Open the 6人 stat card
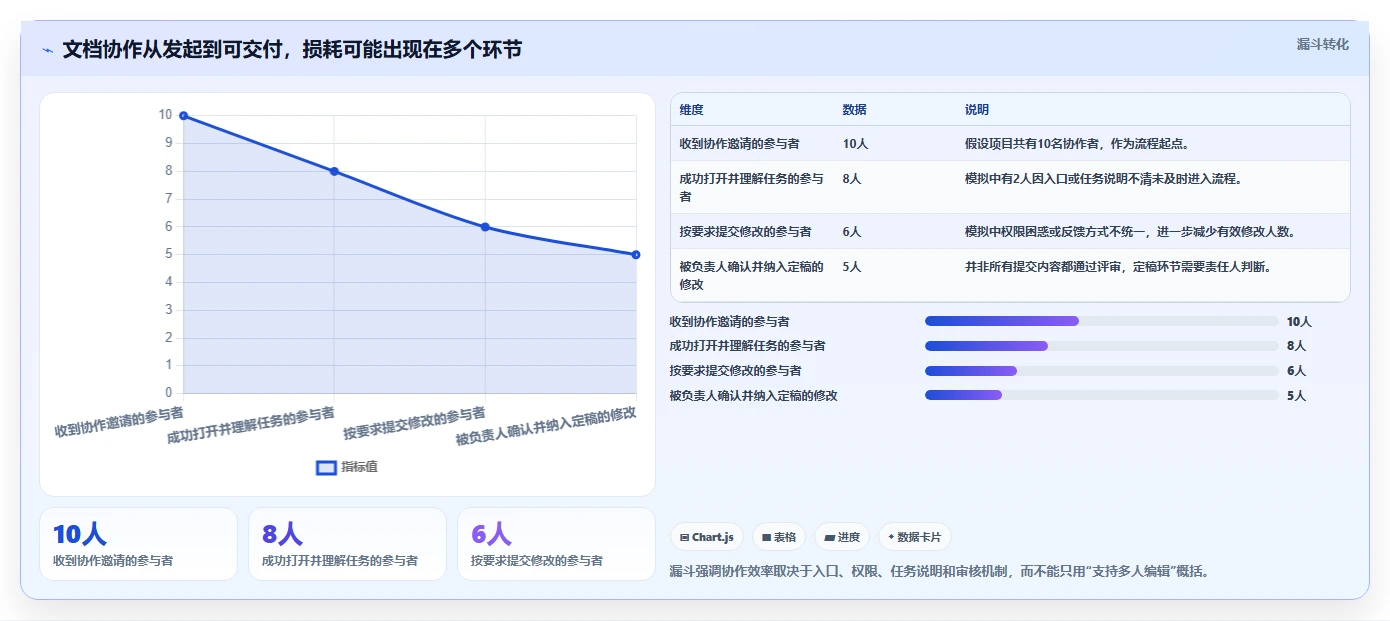Viewport: 1390px width, 621px height. 556,544
